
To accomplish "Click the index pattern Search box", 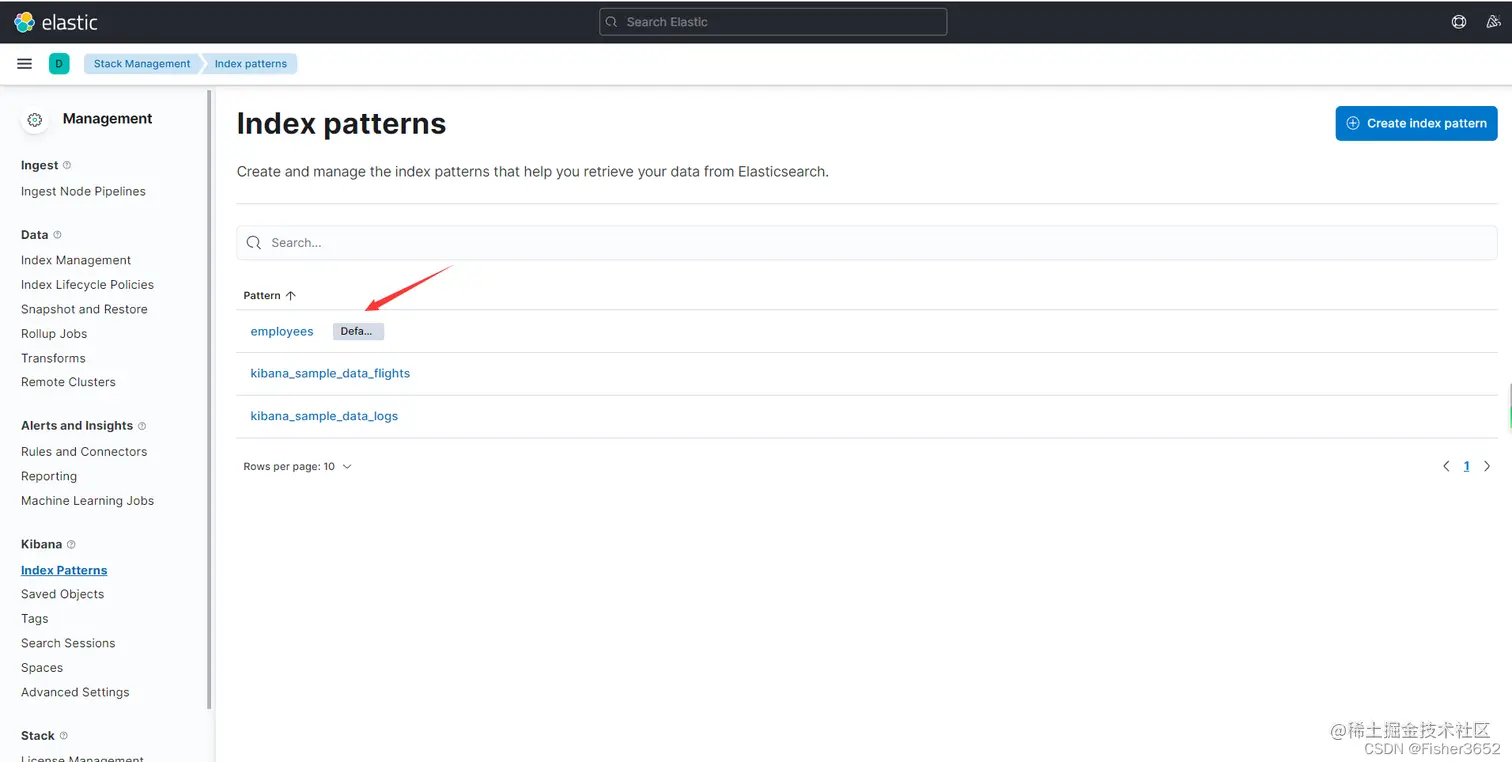I will click(x=867, y=243).
